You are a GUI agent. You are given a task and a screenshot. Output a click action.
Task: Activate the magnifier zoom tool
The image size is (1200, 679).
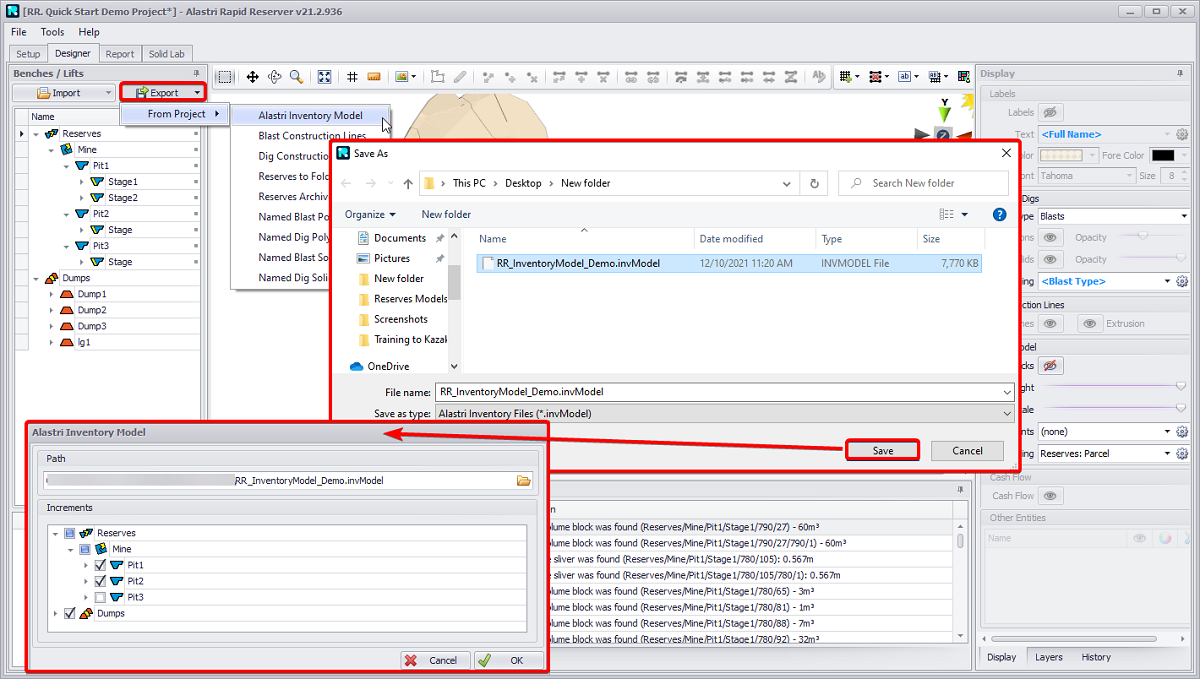[296, 77]
